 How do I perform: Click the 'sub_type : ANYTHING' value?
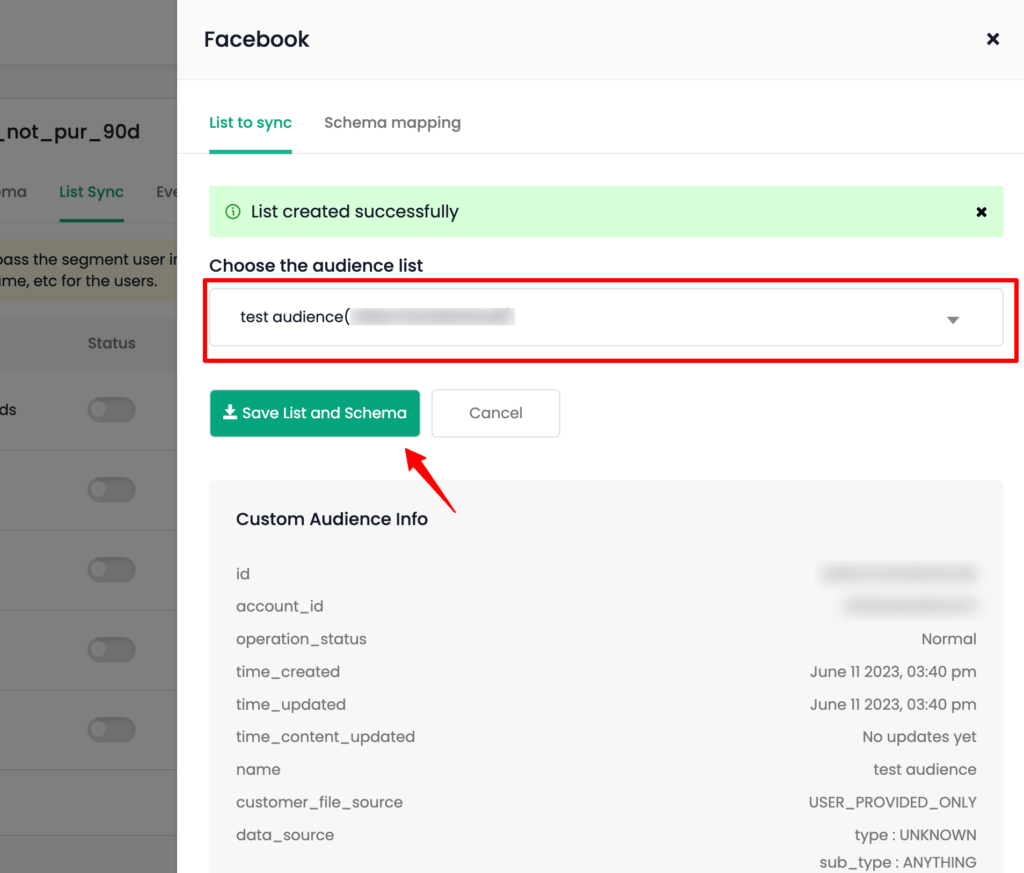click(898, 863)
